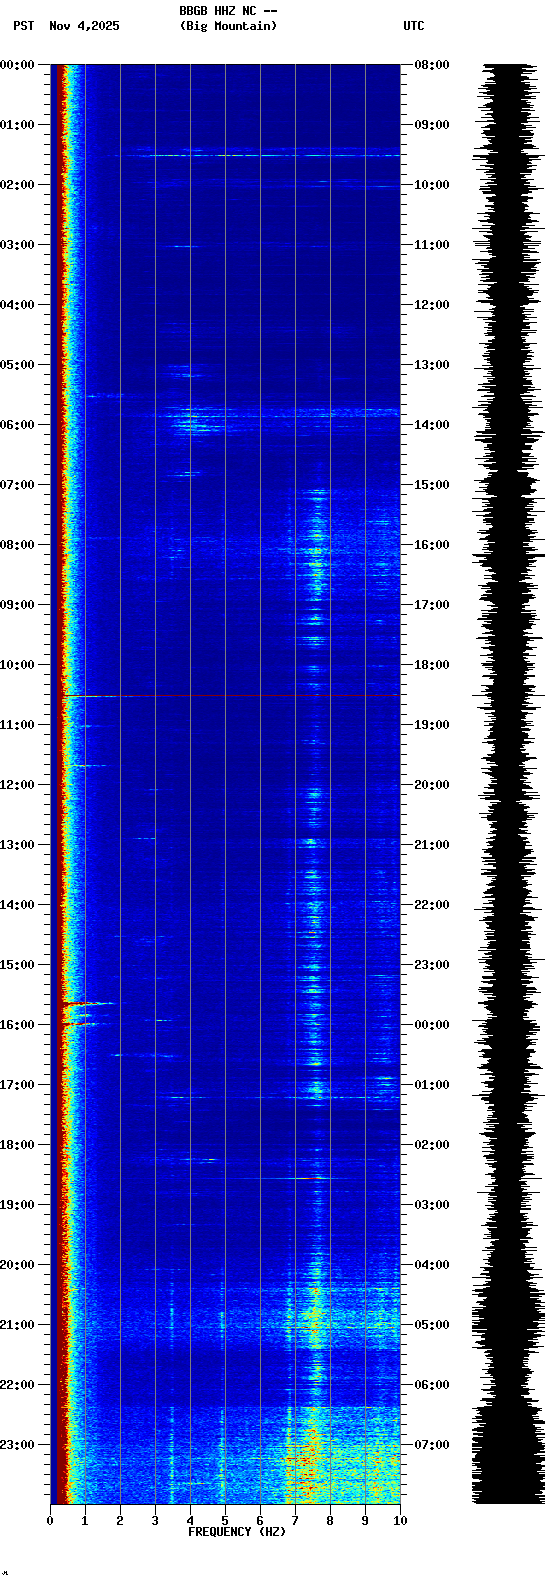Click the PST '19:00' time label
This screenshot has width=552, height=1584.
coord(18,1205)
